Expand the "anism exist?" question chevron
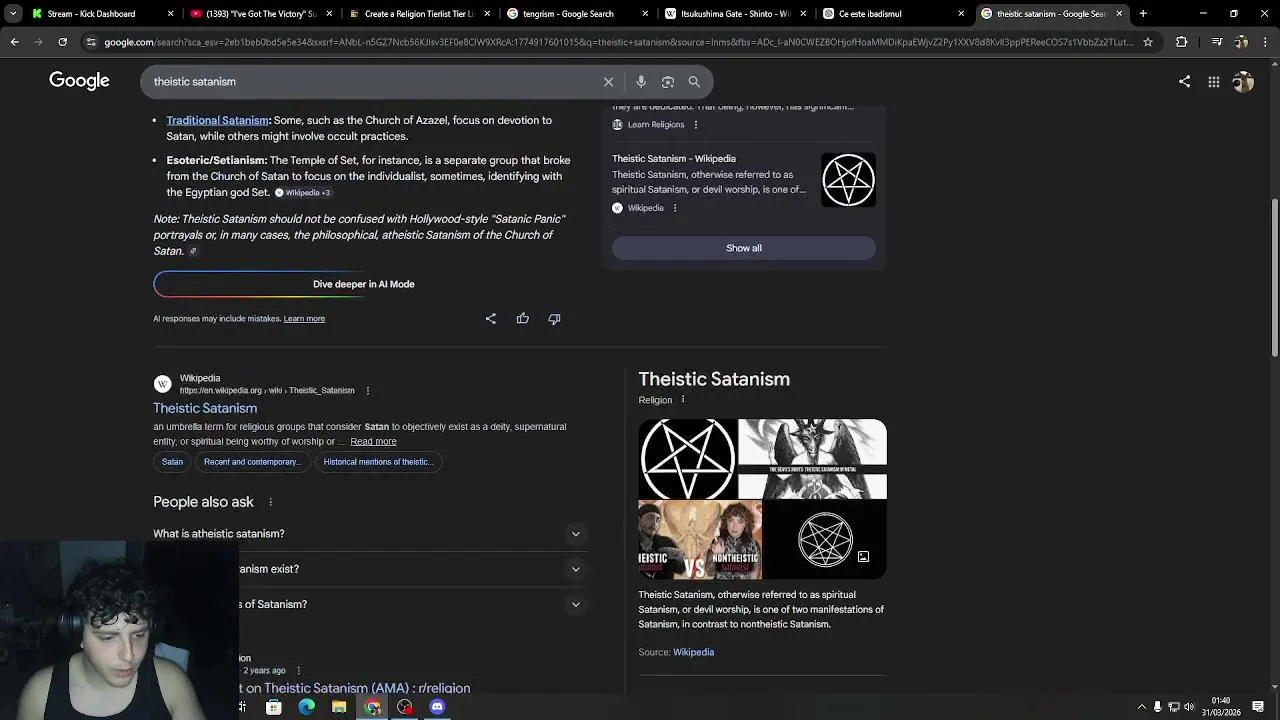This screenshot has height=720, width=1280. [575, 569]
